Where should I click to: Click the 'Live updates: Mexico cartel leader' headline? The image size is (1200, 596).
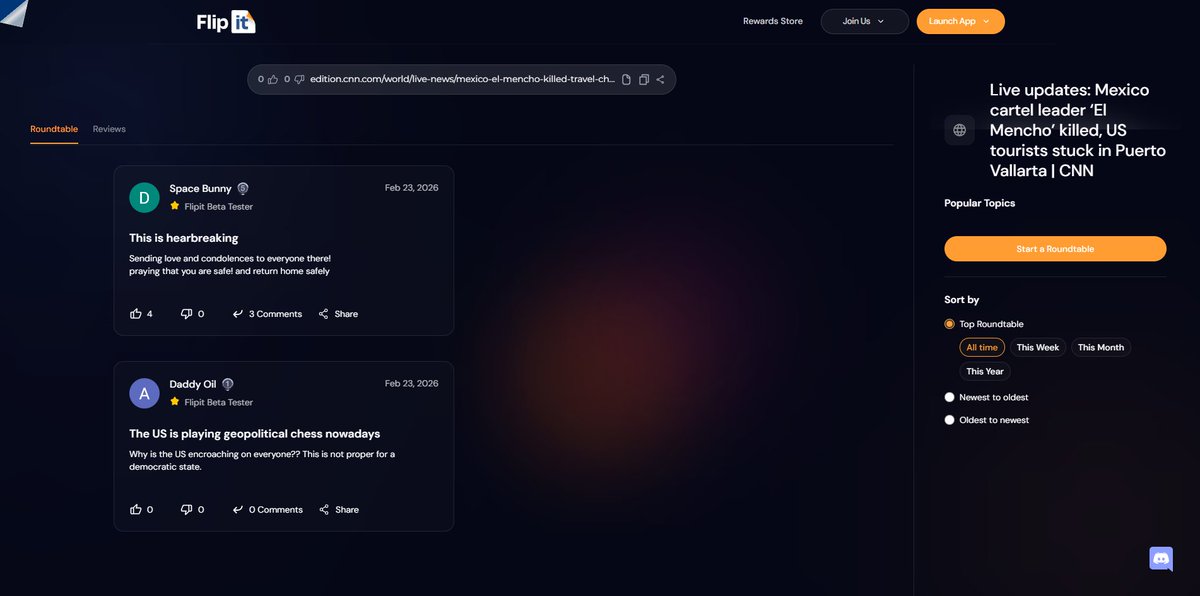(x=1078, y=130)
